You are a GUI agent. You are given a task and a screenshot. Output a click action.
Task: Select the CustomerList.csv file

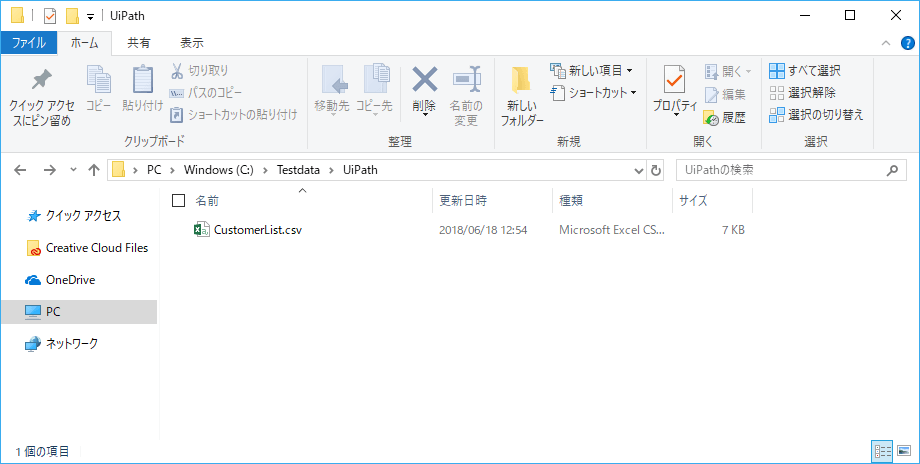pyautogui.click(x=248, y=229)
